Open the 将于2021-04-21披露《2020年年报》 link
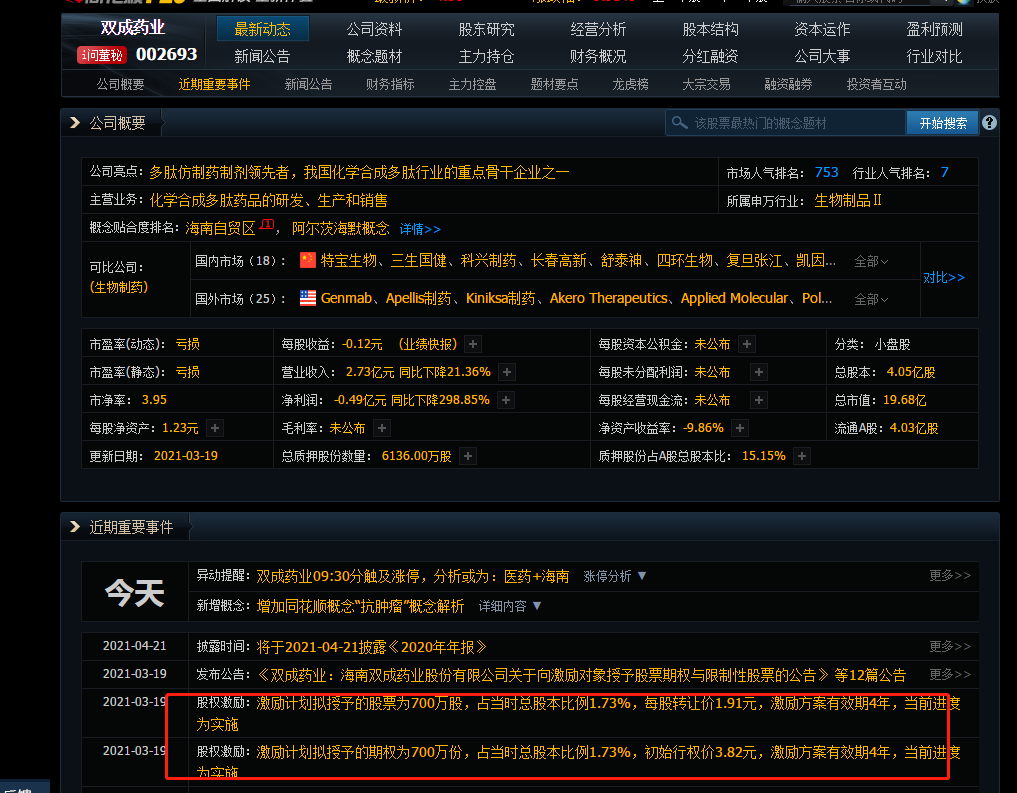The width and height of the screenshot is (1017, 793). (372, 647)
